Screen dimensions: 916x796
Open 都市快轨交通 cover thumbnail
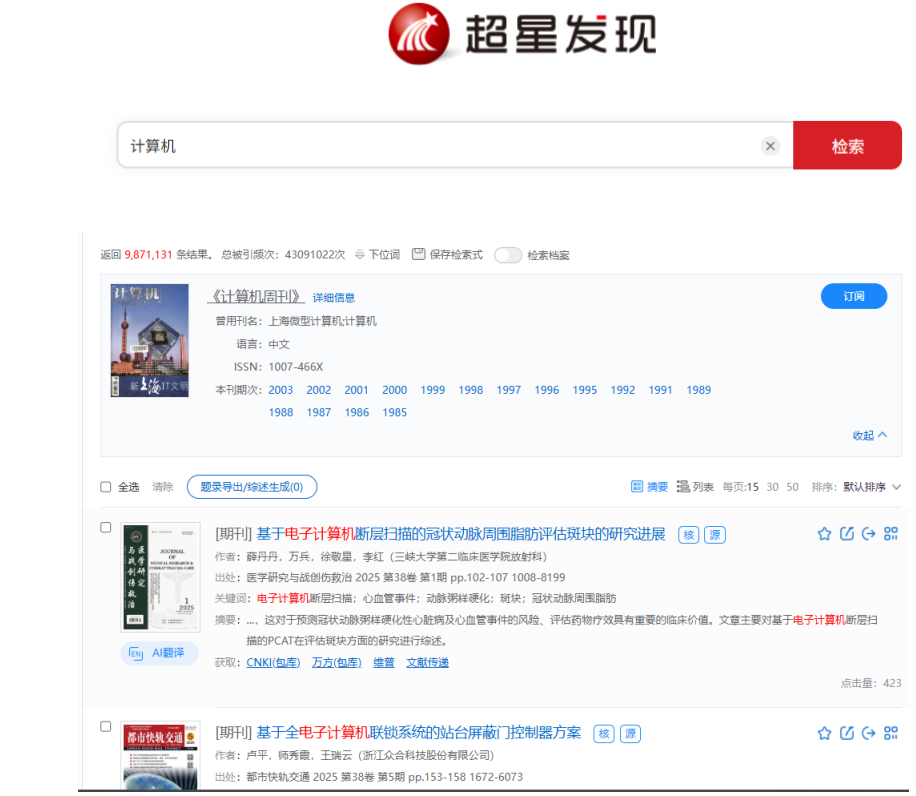(x=160, y=756)
